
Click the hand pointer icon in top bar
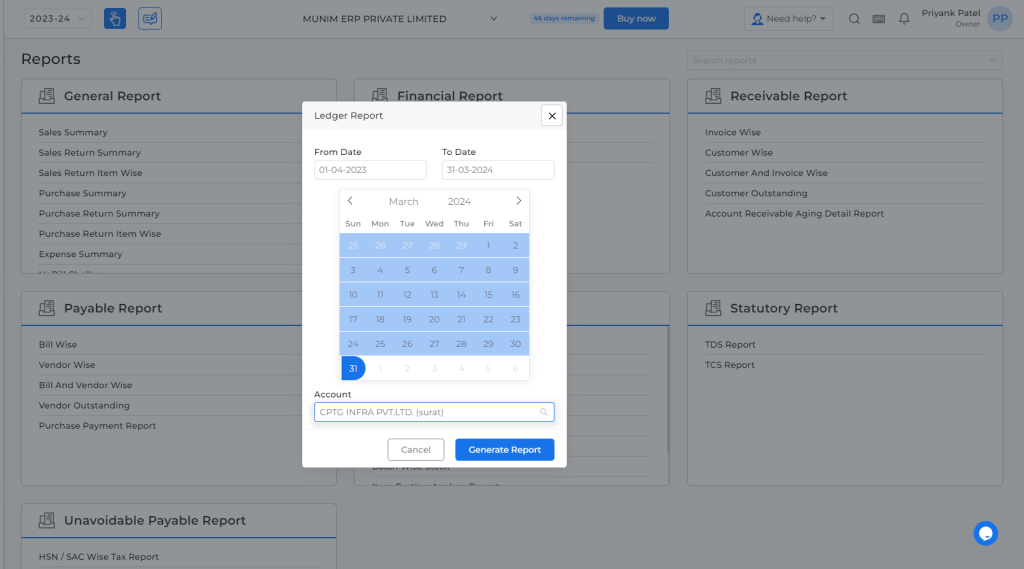pyautogui.click(x=115, y=18)
